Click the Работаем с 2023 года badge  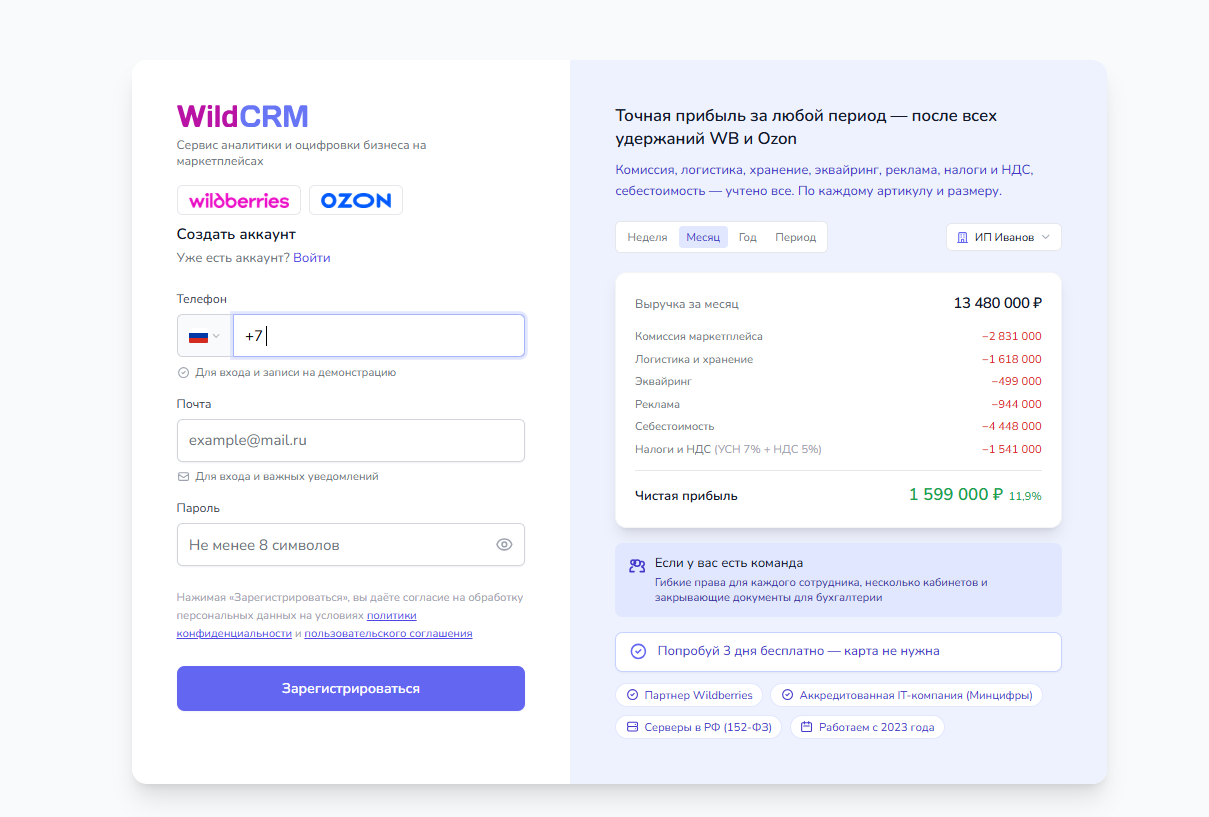[x=867, y=727]
